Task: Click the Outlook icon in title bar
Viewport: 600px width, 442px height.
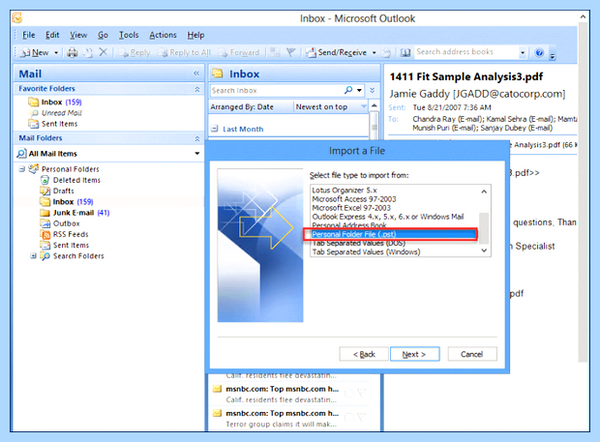Action: 17,18
